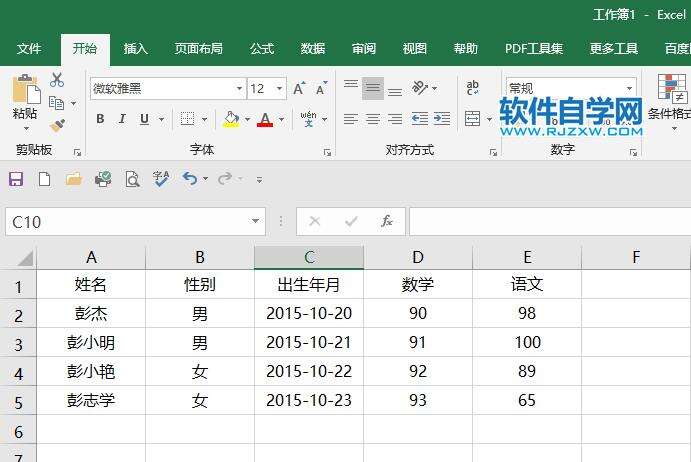
Task: Open font color dropdown arrow
Action: click(x=282, y=119)
